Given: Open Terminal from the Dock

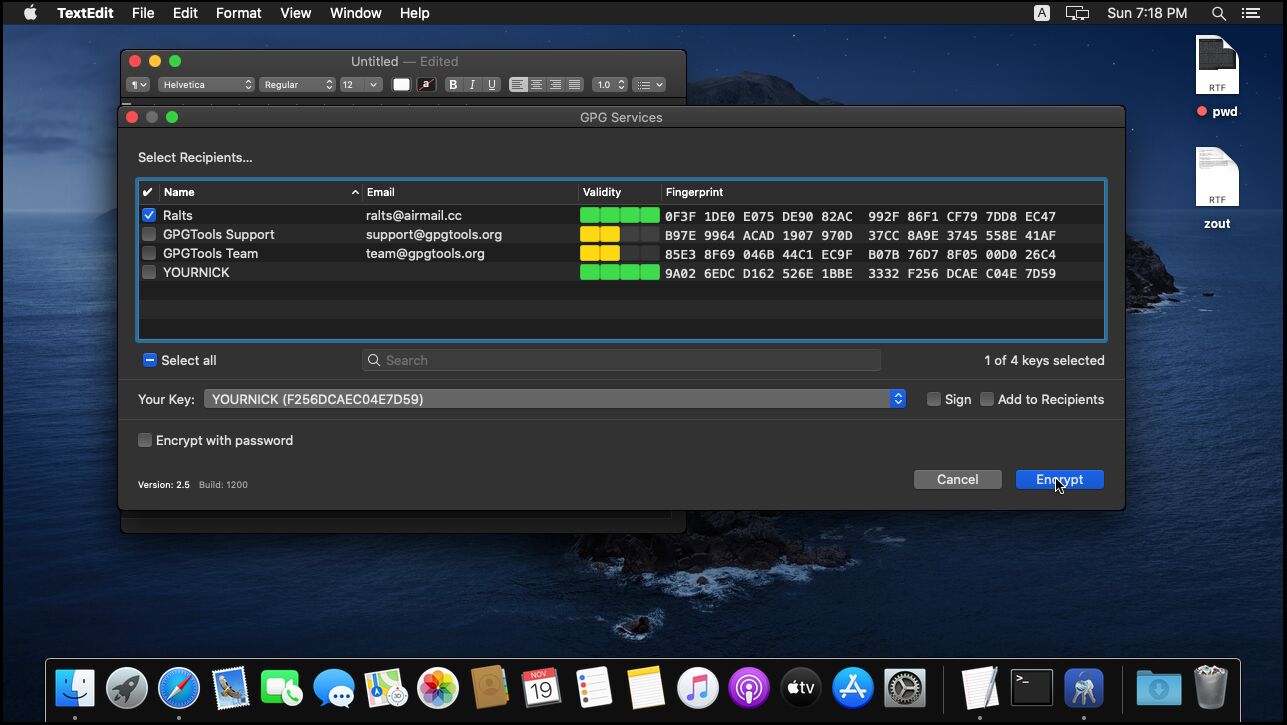Looking at the screenshot, I should coord(1031,688).
